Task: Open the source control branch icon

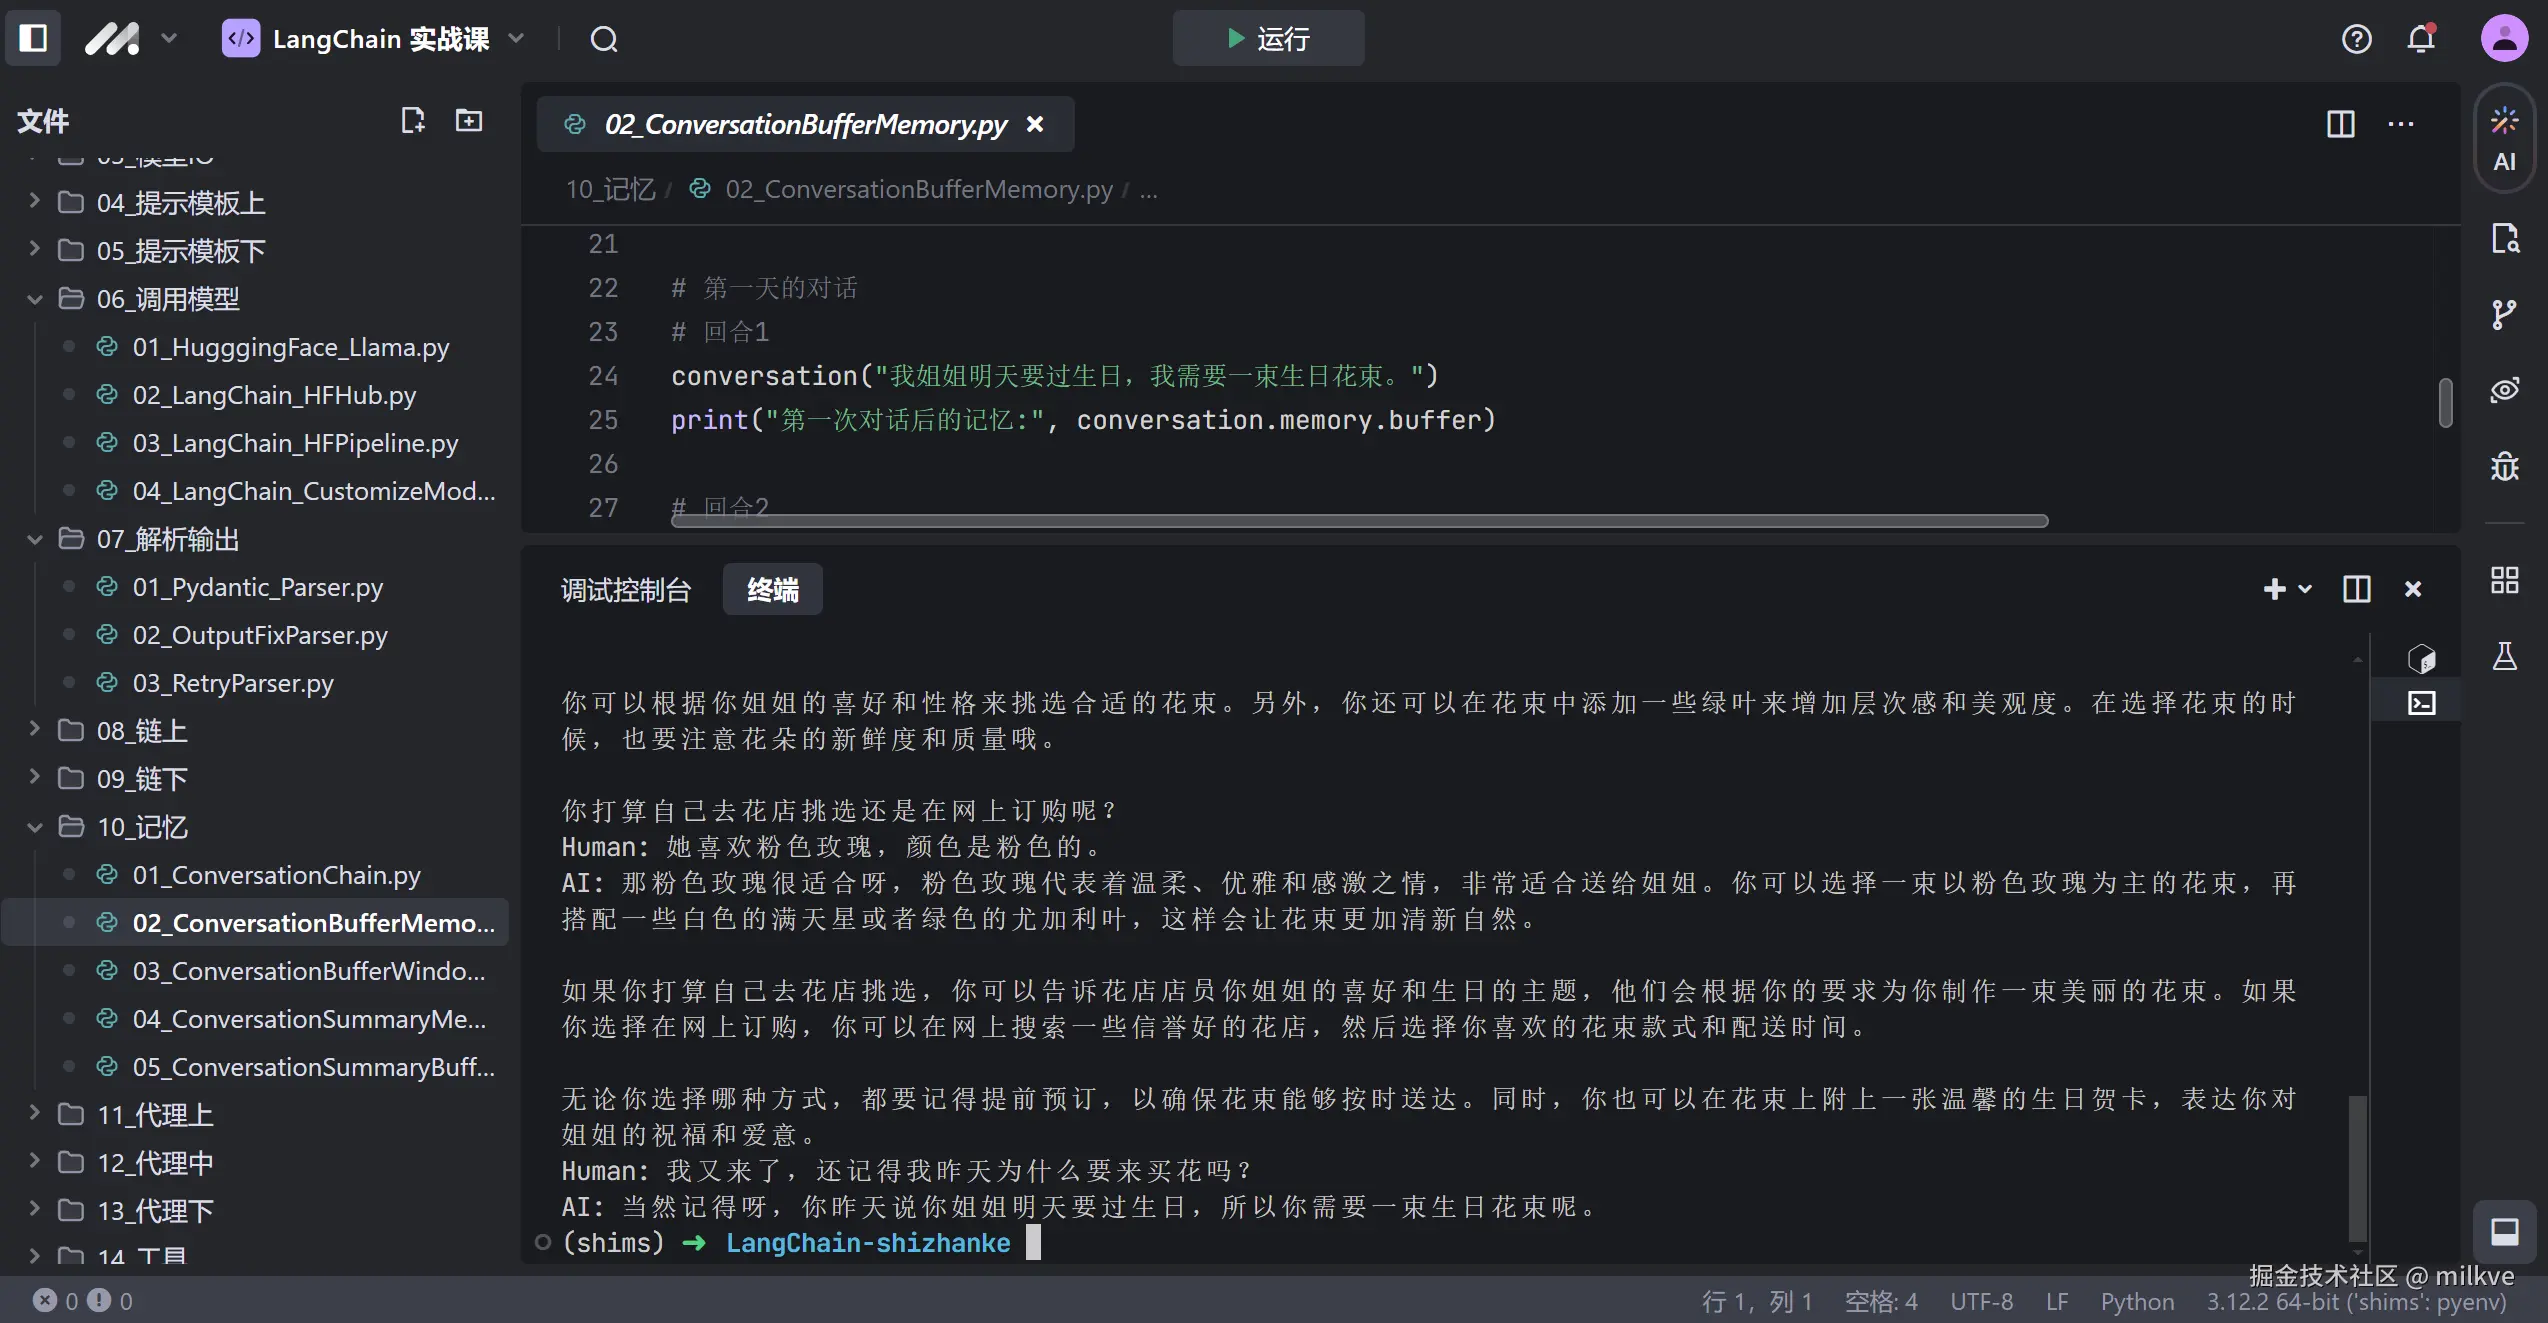Action: pos(2504,313)
